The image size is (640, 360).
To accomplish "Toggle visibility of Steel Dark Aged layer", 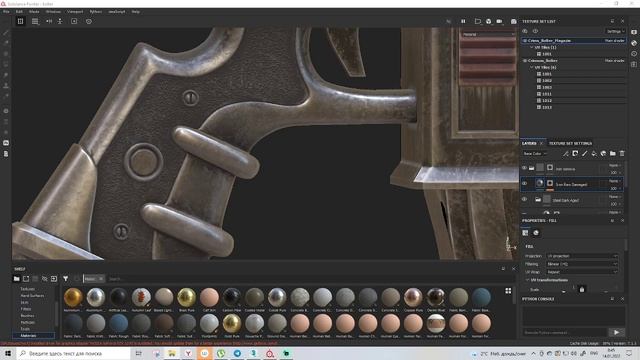I will 524,200.
